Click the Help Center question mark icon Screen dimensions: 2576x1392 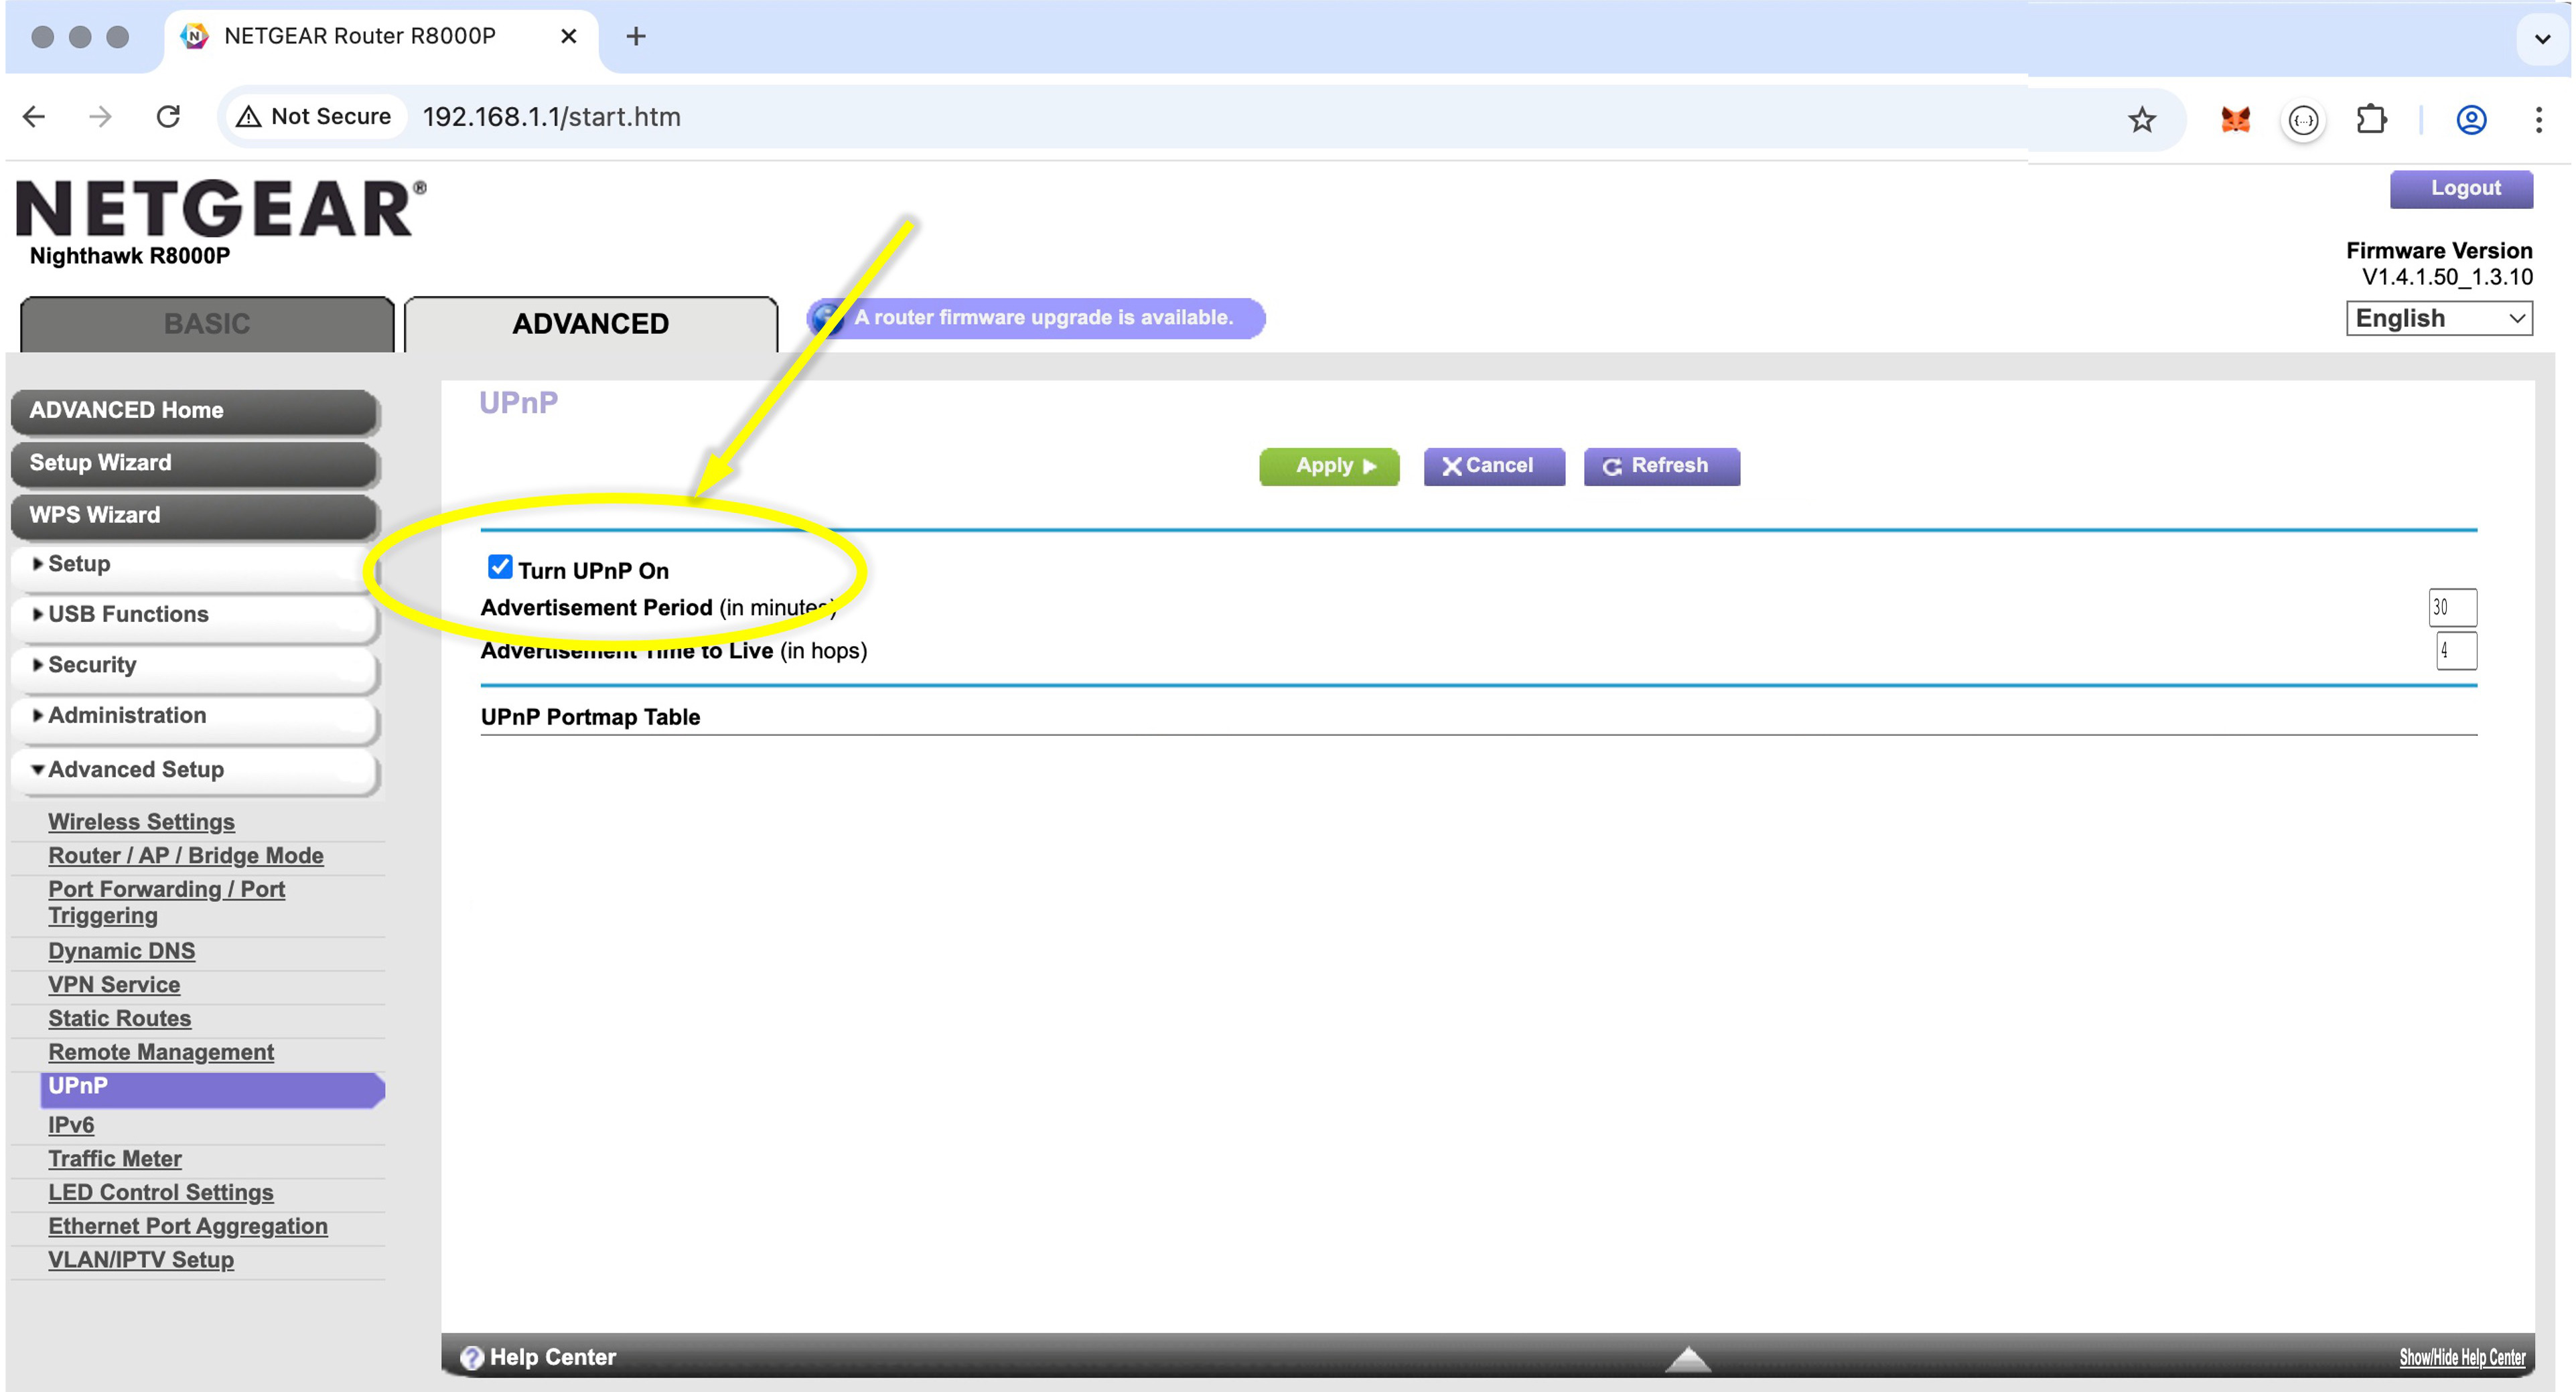pos(471,1357)
